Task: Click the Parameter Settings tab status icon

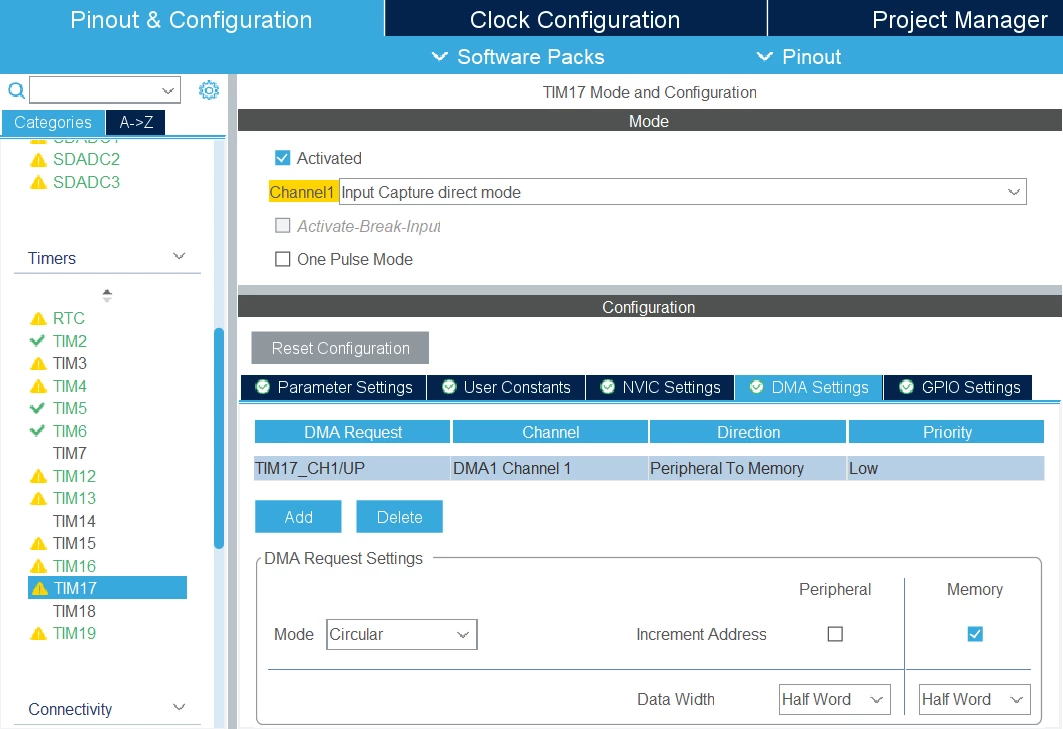Action: 262,387
